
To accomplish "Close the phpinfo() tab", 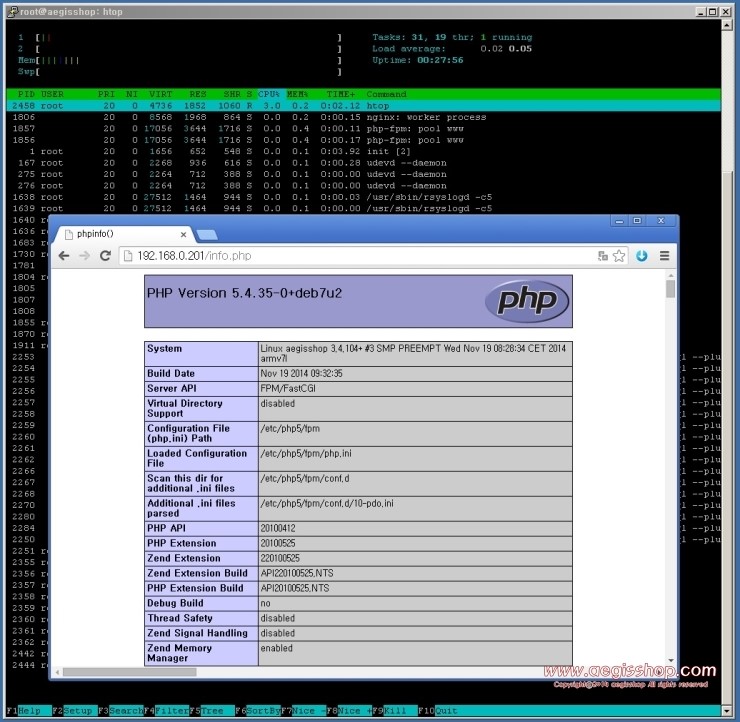I will click(x=183, y=235).
